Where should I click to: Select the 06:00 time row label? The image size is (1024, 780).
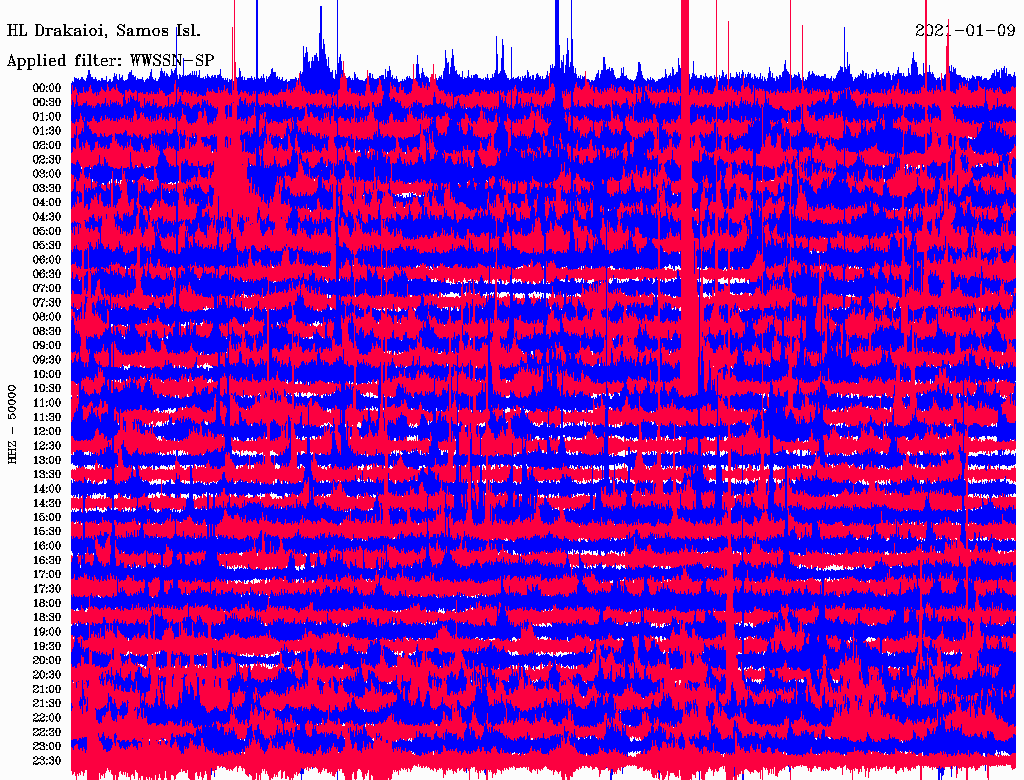(47, 260)
